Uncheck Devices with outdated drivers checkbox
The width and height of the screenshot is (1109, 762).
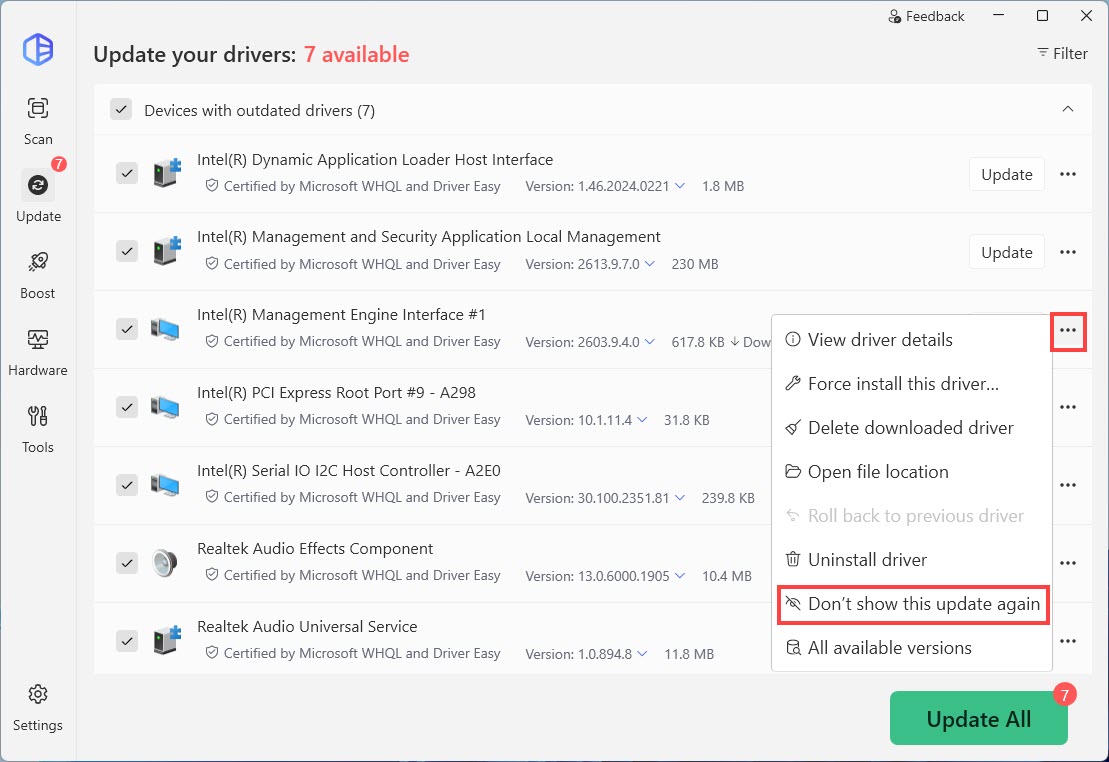click(121, 110)
